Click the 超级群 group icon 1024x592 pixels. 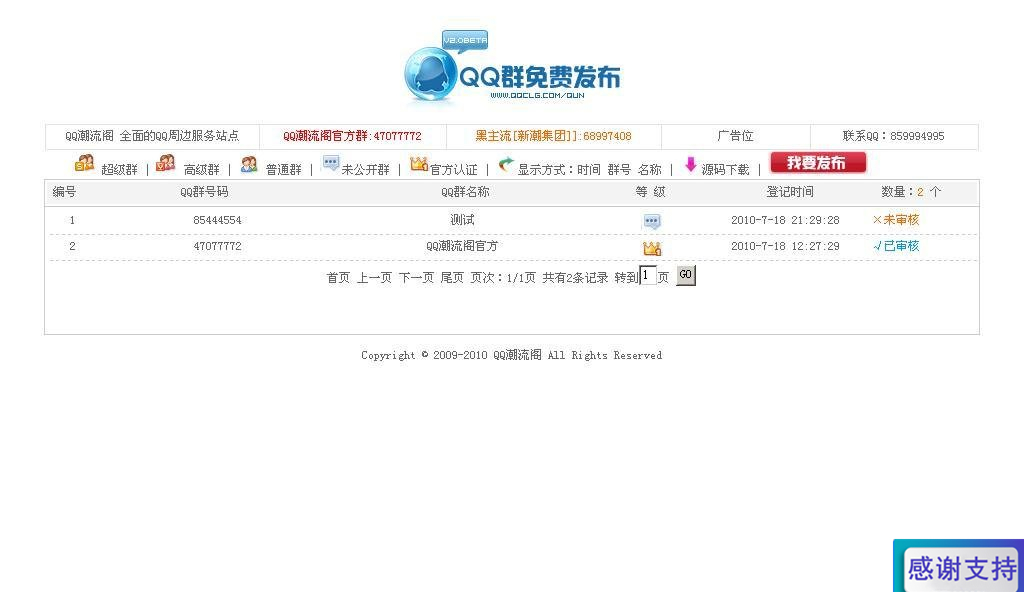pos(84,163)
